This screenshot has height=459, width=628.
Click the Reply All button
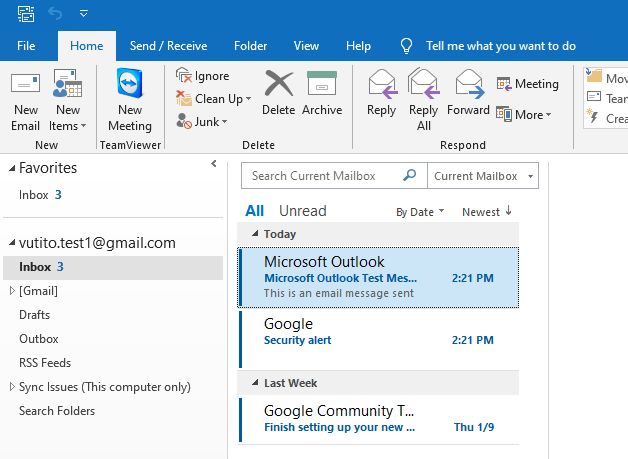point(423,100)
